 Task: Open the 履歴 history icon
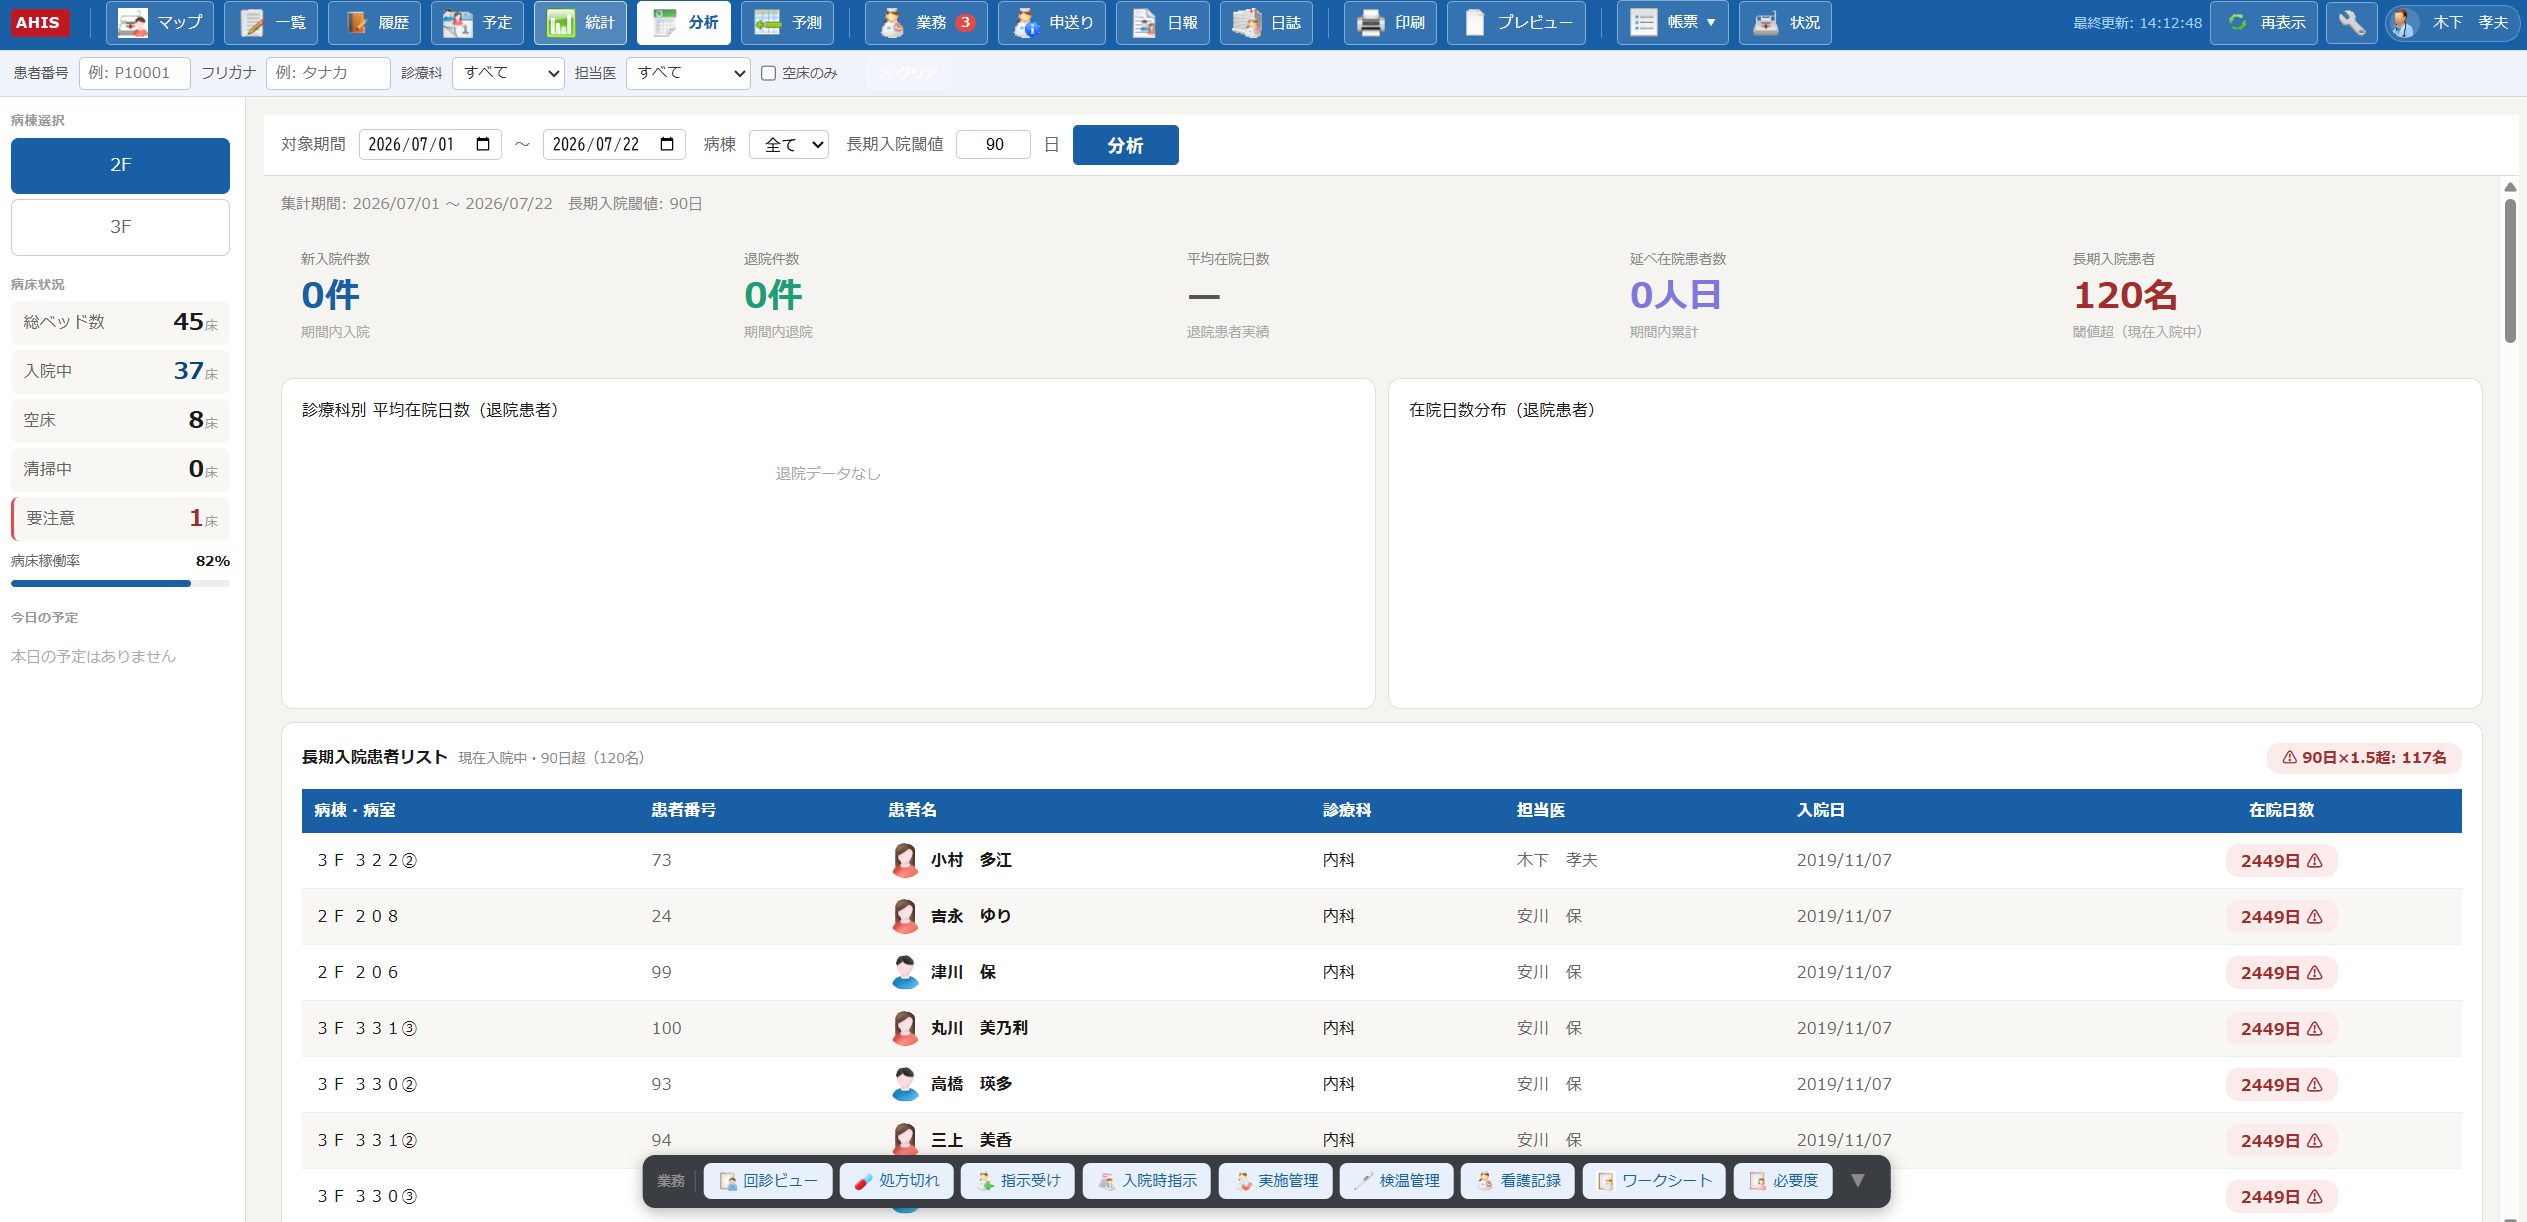pyautogui.click(x=357, y=23)
